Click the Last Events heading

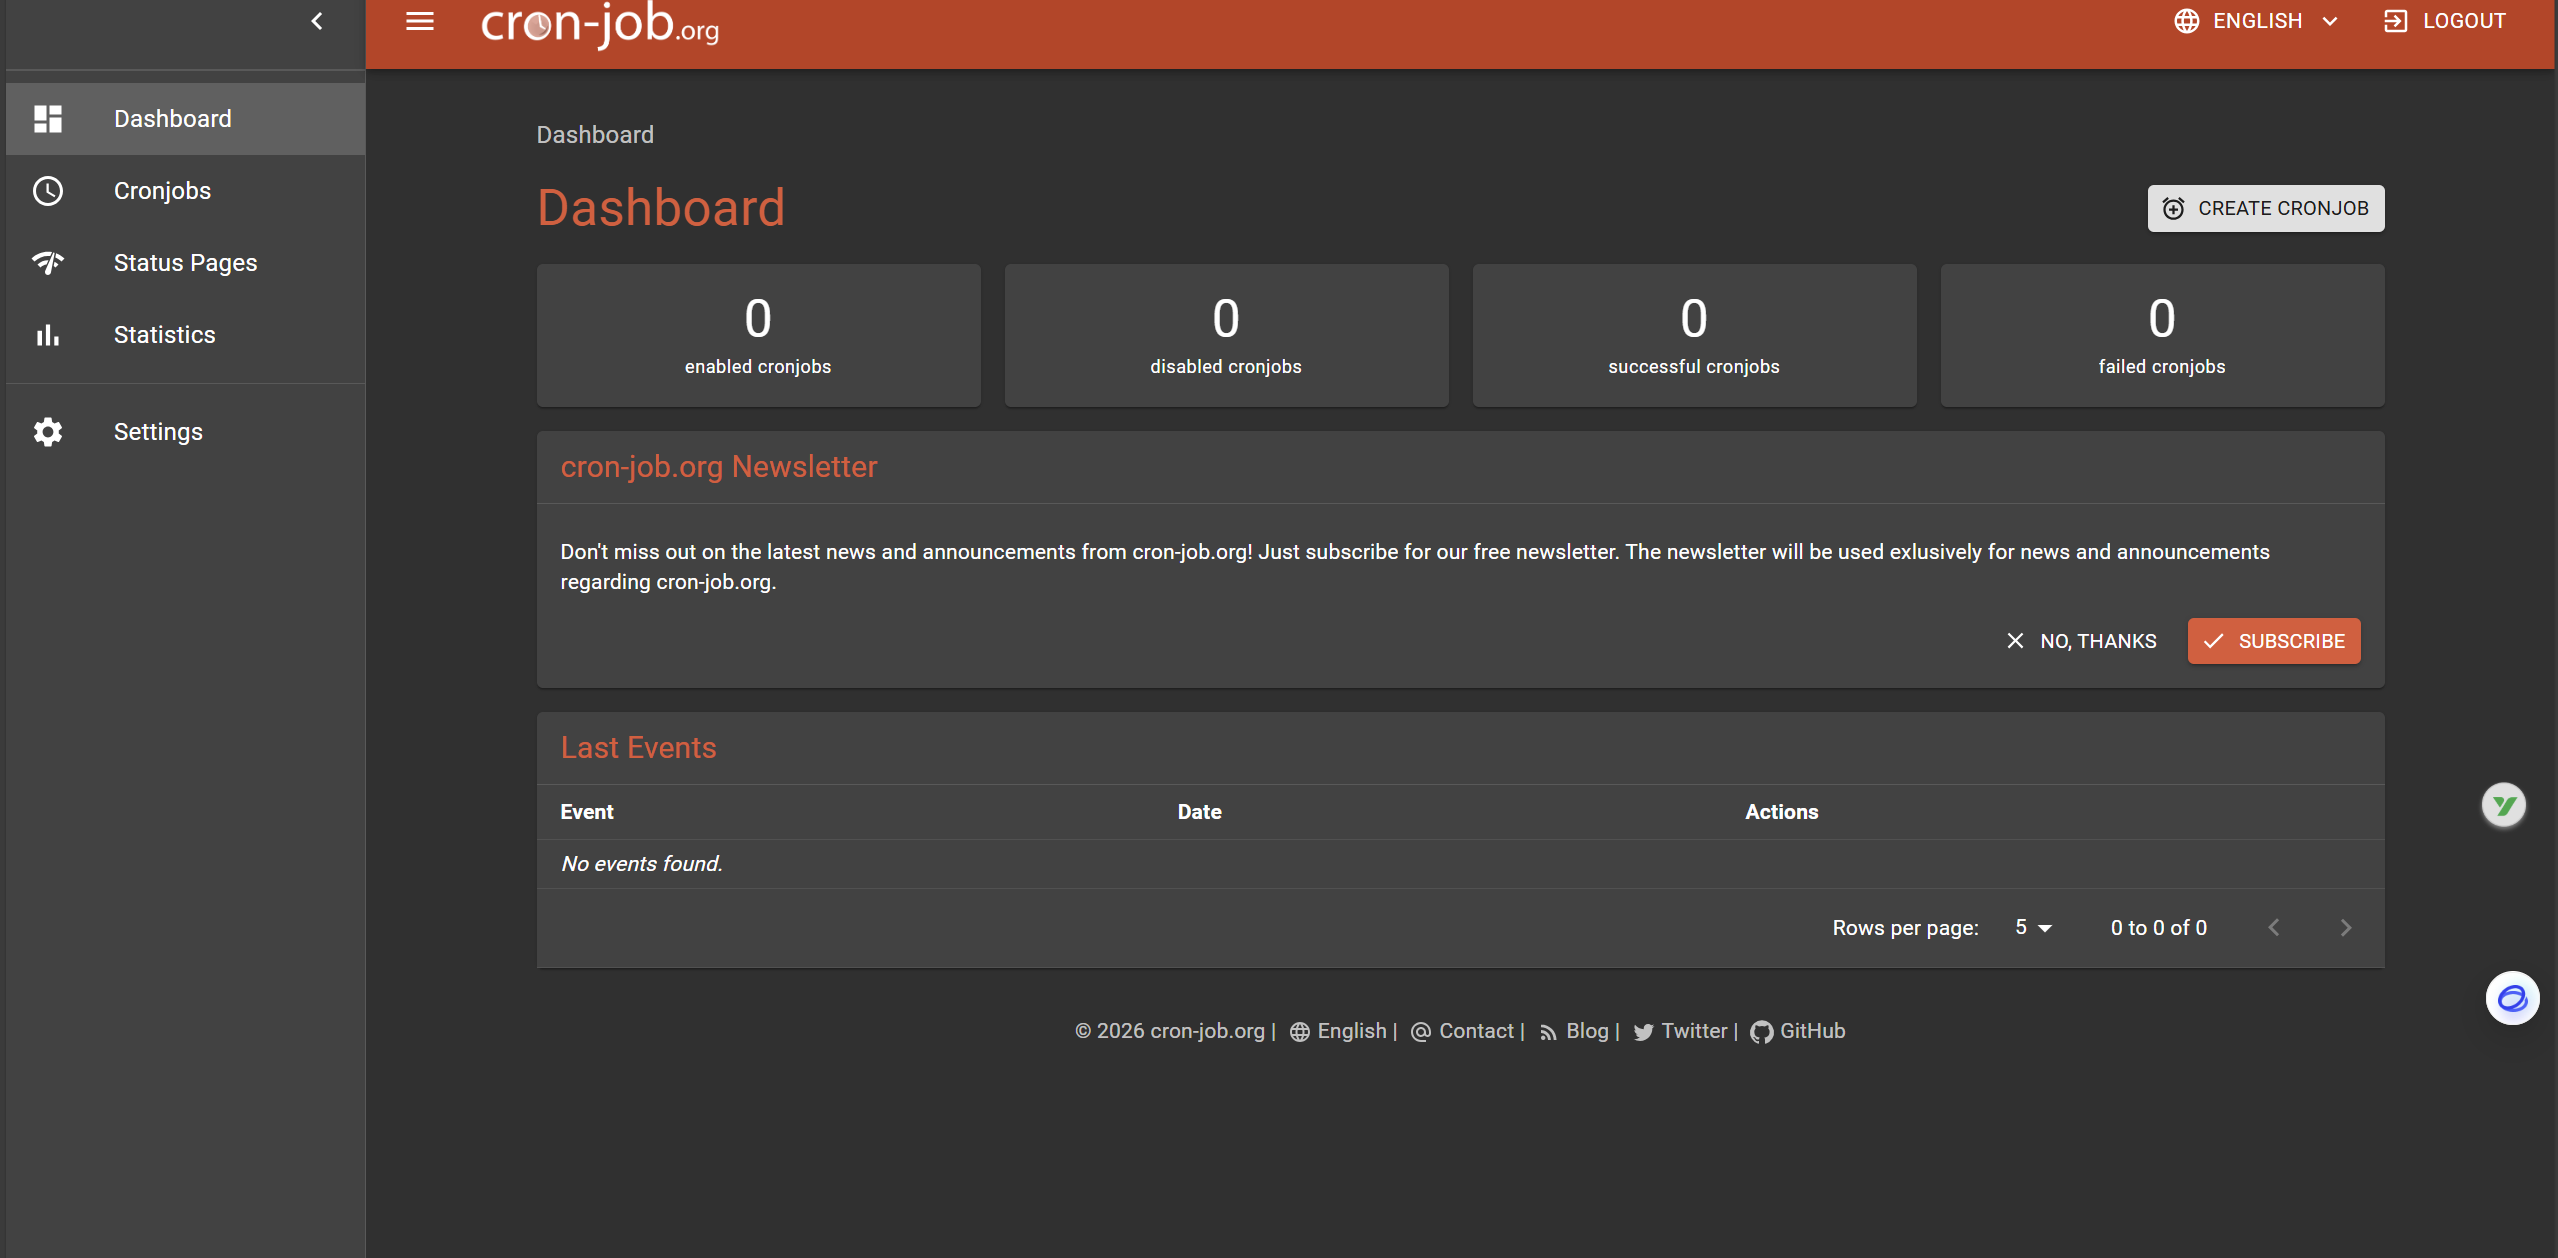click(639, 748)
